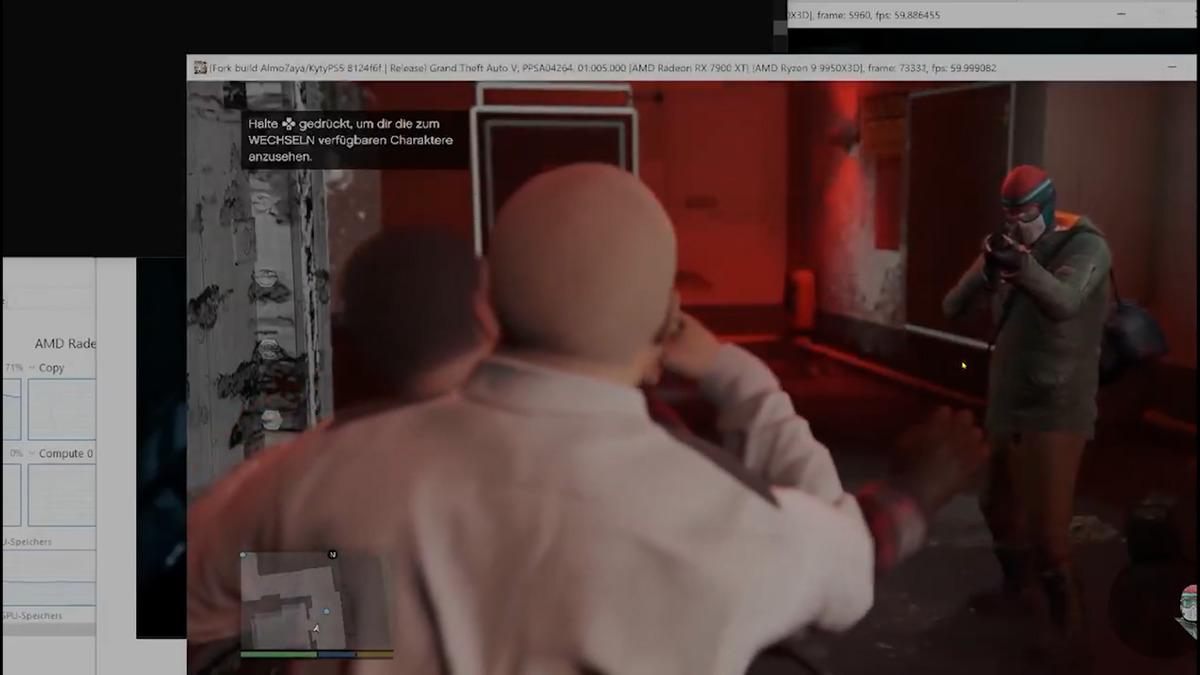Click the Compute 0 engine usage graph
The width and height of the screenshot is (1200, 675).
tap(61, 495)
